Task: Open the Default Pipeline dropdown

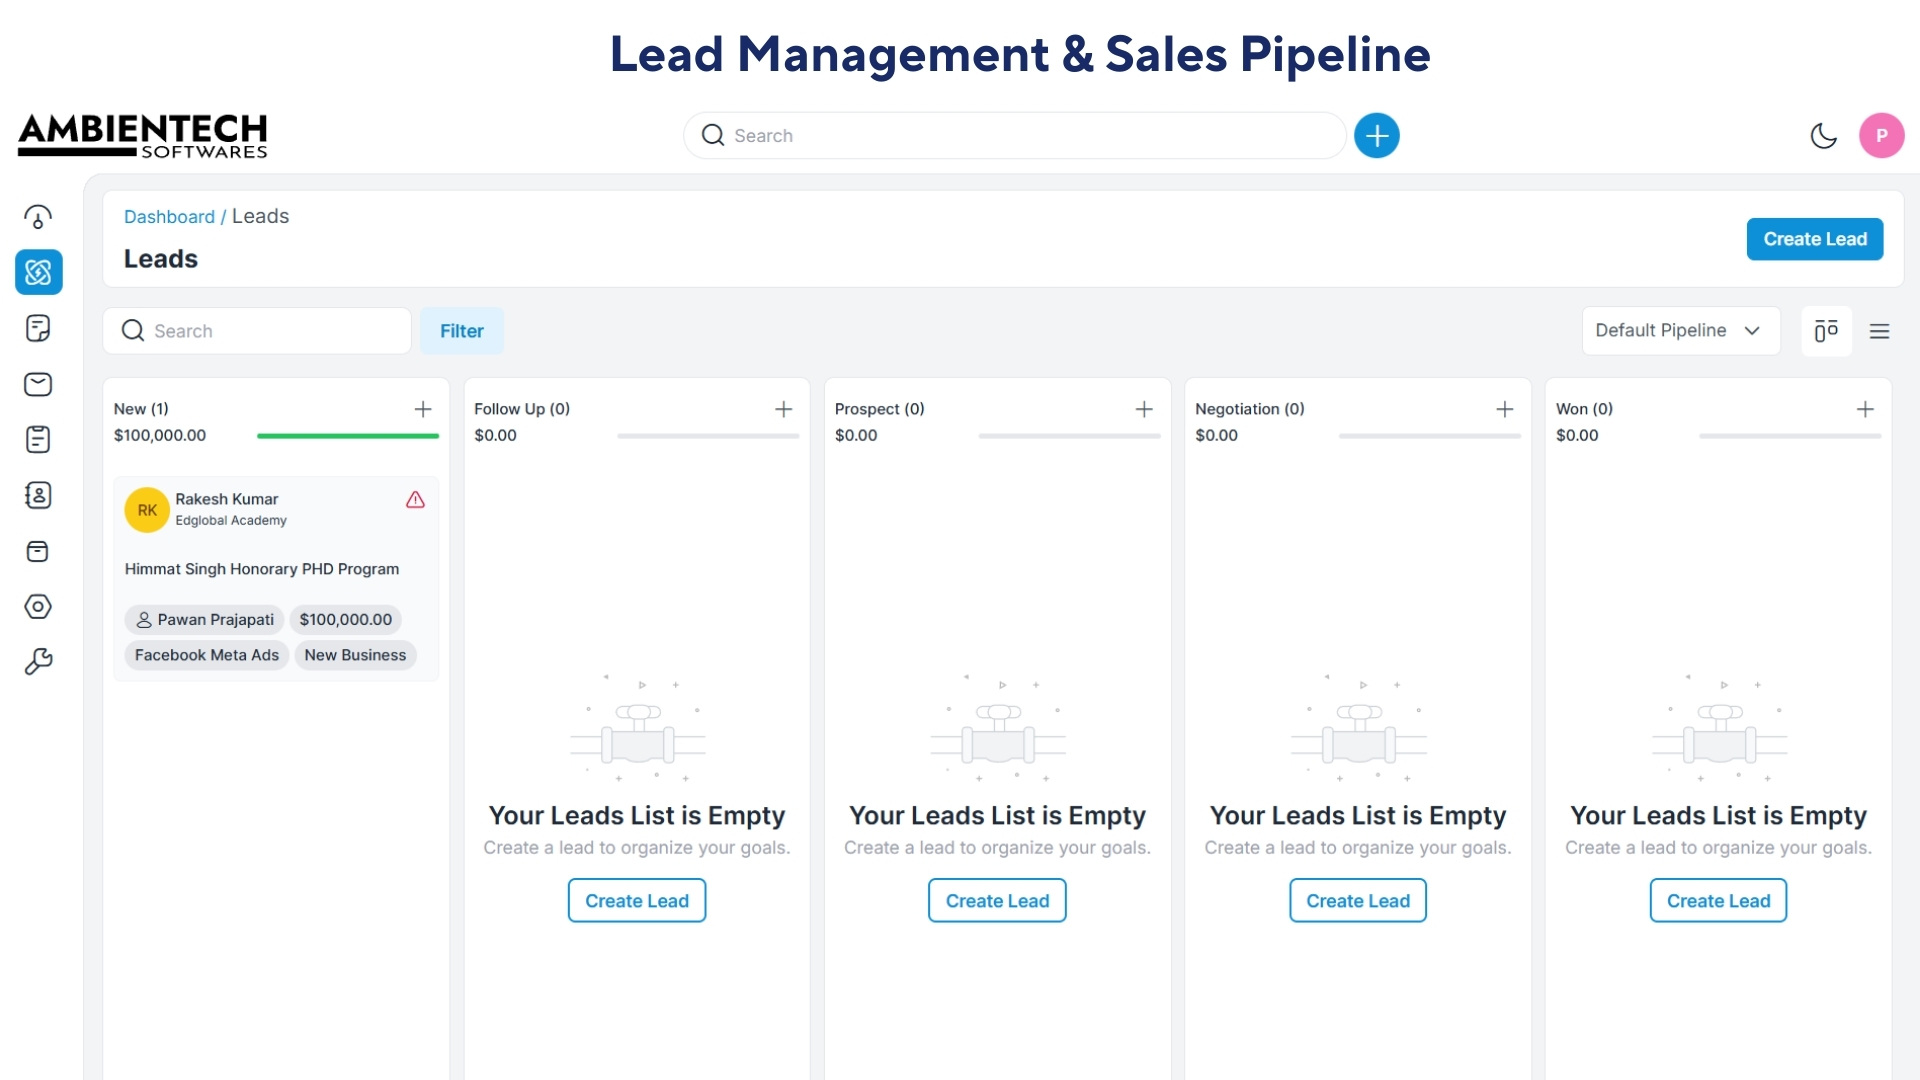Action: (1680, 330)
